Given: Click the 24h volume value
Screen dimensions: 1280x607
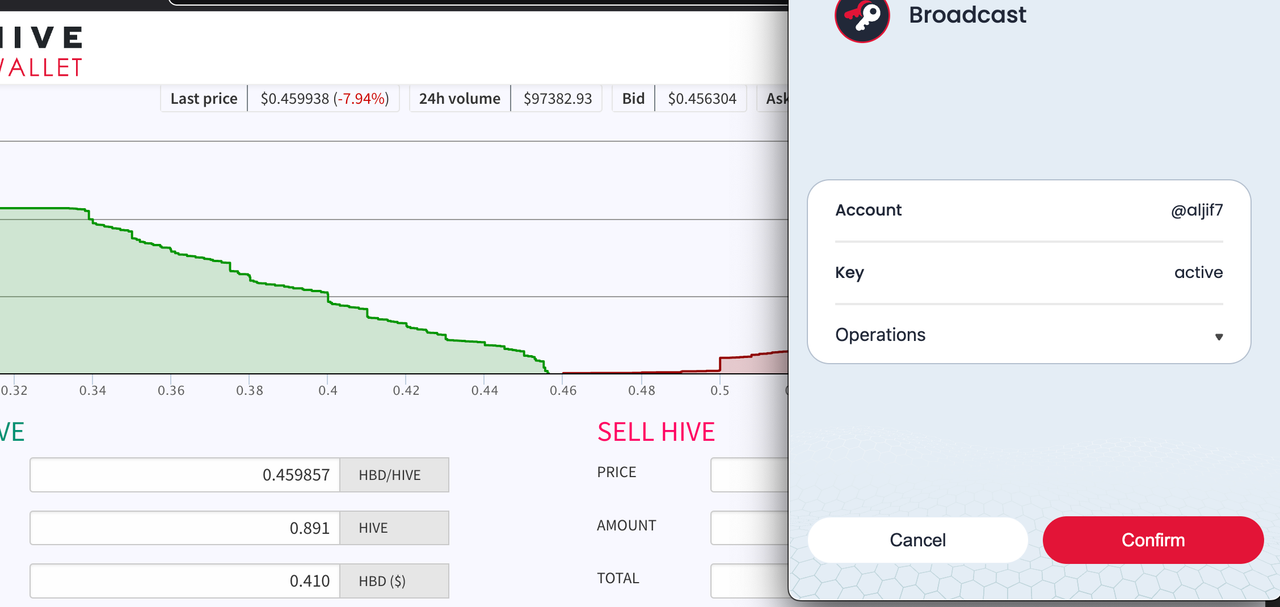Looking at the screenshot, I should coord(557,99).
